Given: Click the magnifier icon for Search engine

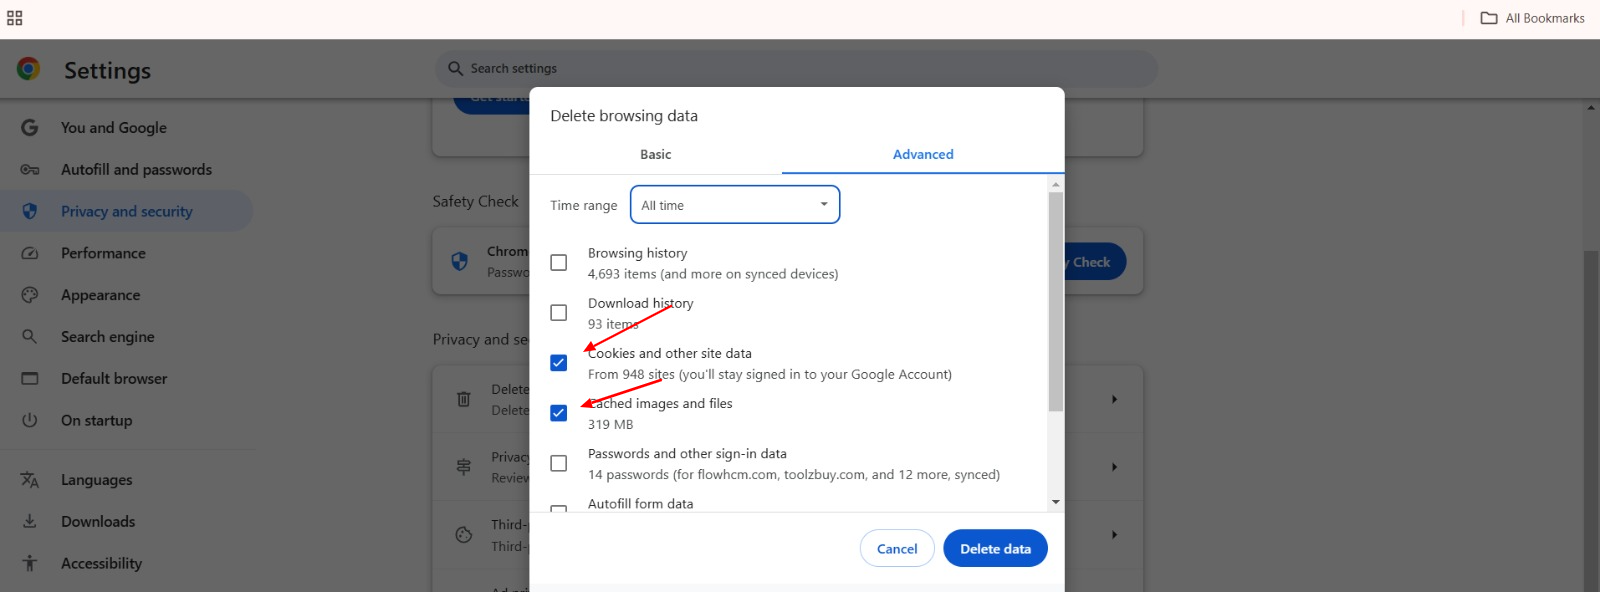Looking at the screenshot, I should [x=30, y=337].
